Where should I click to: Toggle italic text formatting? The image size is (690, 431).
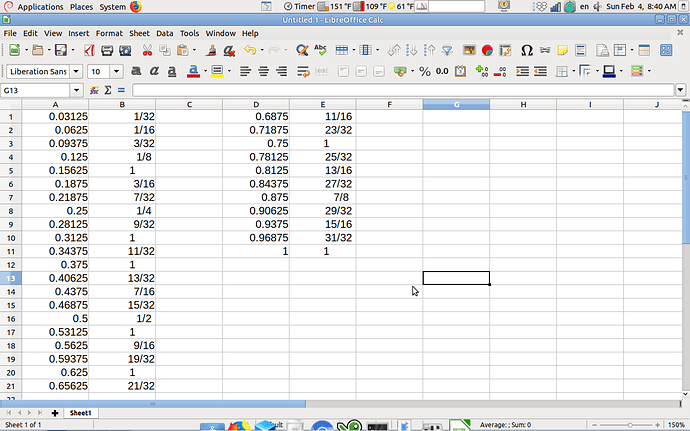coord(154,71)
